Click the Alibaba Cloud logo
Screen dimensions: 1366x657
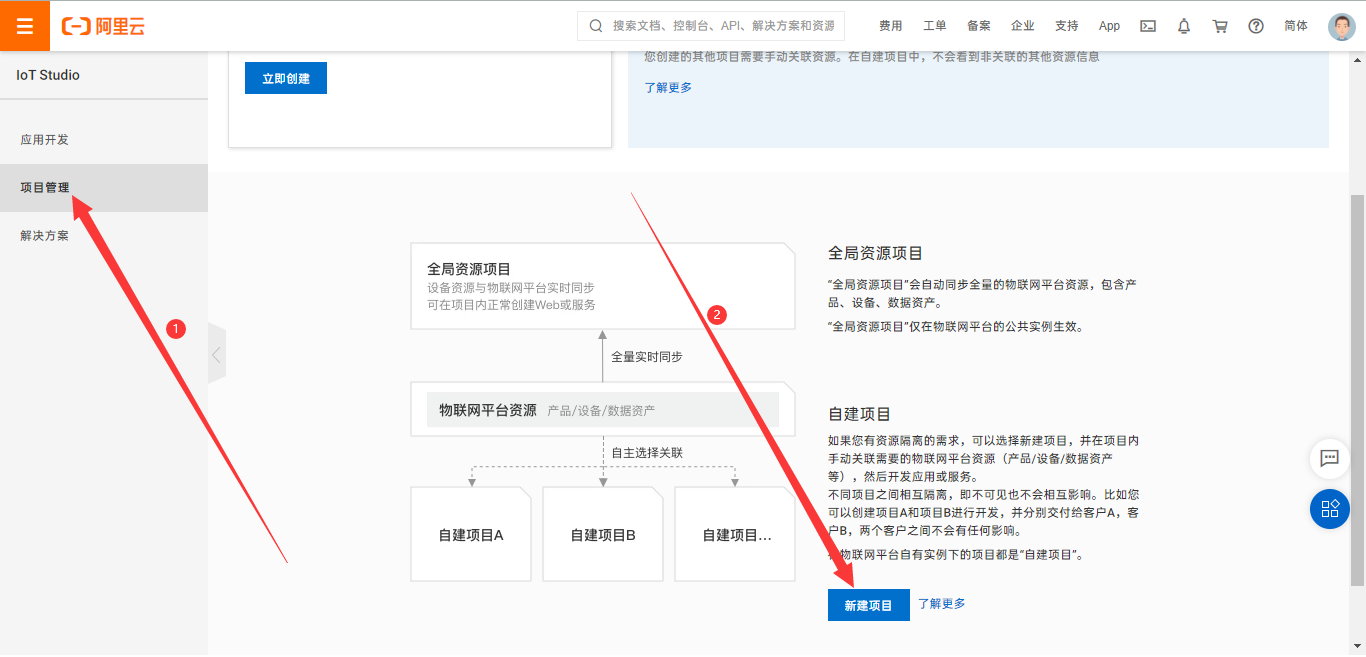[x=103, y=26]
